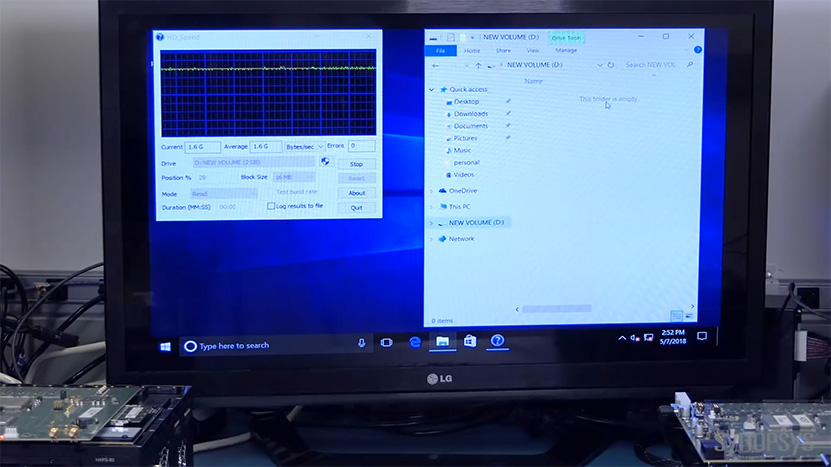
Task: Open the Mode dropdown showing Read
Action: coord(223,193)
